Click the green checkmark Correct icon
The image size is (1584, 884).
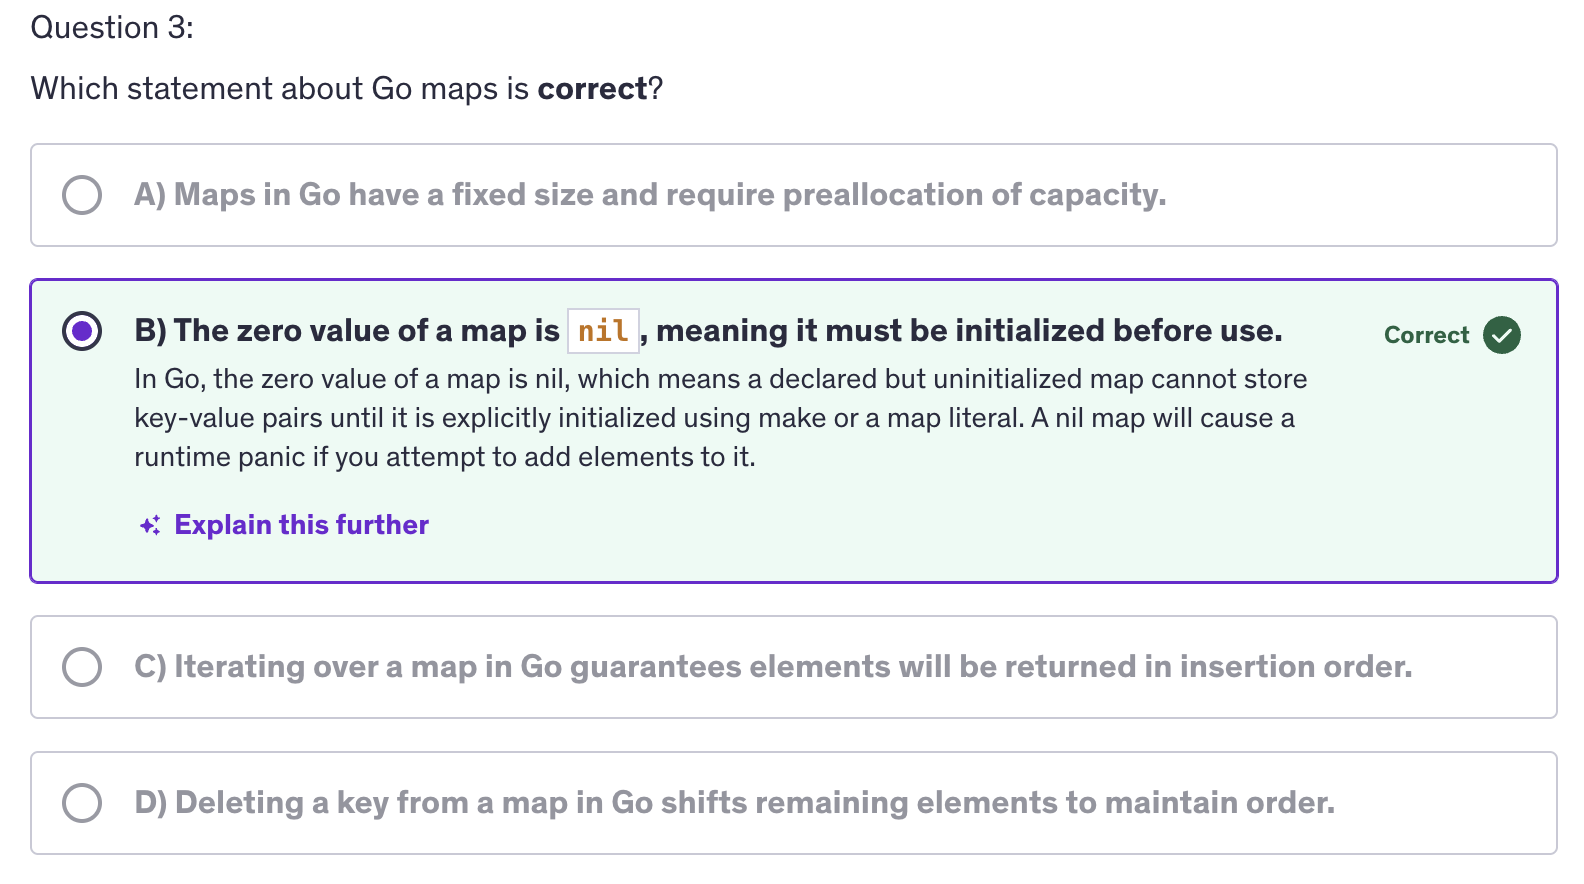point(1502,335)
